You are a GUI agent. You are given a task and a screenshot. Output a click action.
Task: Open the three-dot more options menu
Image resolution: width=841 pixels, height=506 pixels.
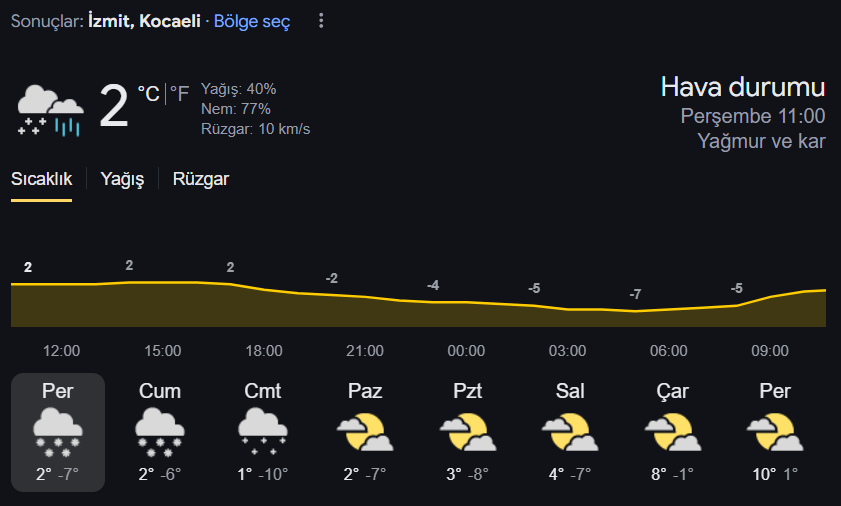(321, 21)
